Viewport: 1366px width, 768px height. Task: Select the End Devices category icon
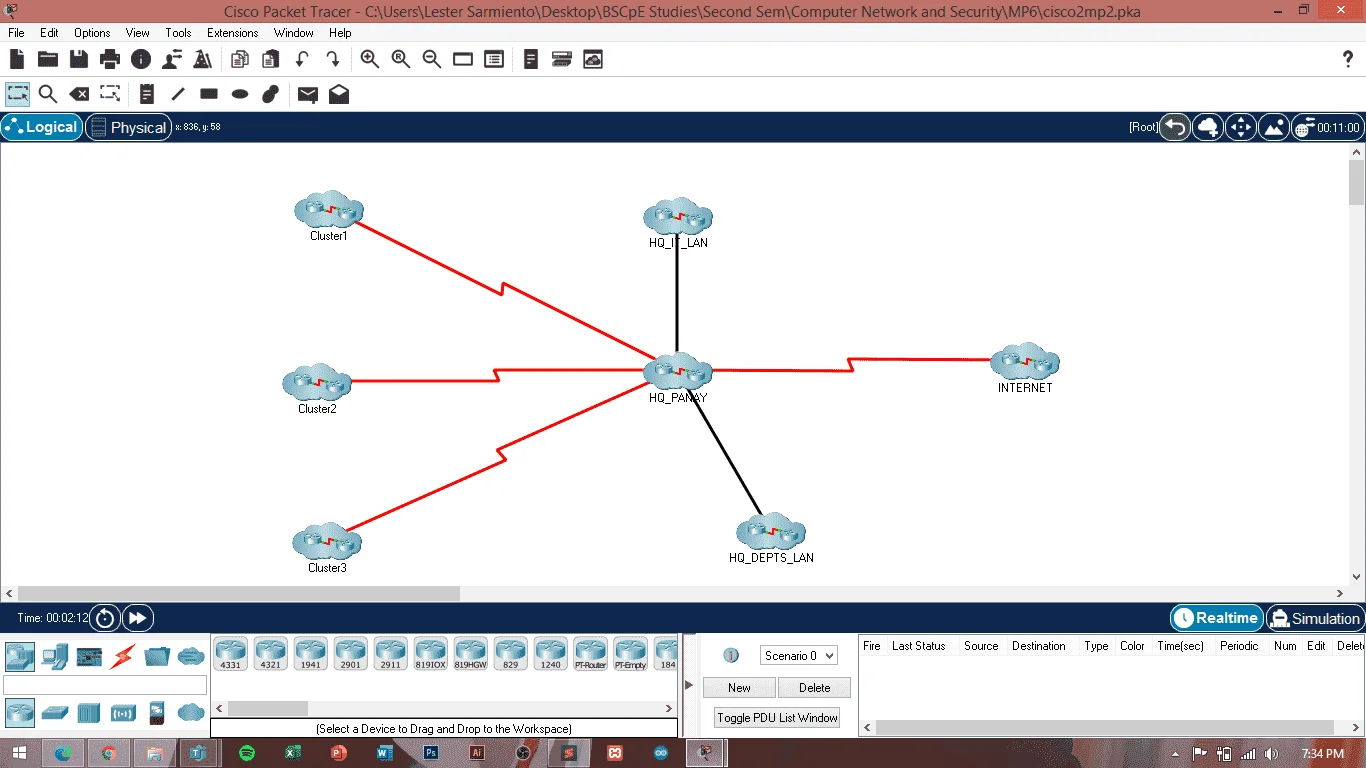(55, 657)
